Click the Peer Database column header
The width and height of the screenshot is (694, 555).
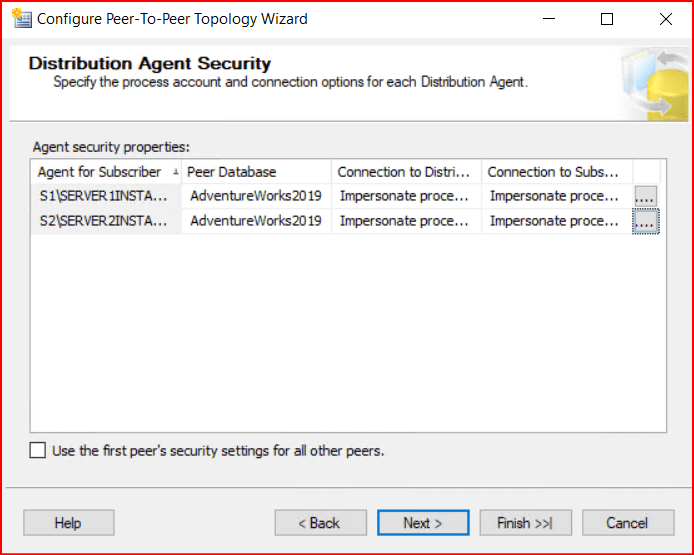(256, 172)
